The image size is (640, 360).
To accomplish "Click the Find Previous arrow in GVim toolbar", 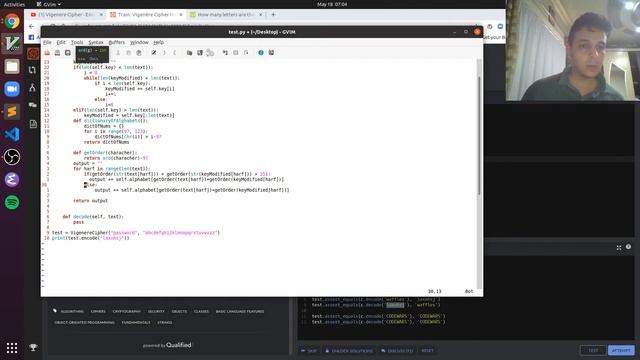I will point(174,53).
